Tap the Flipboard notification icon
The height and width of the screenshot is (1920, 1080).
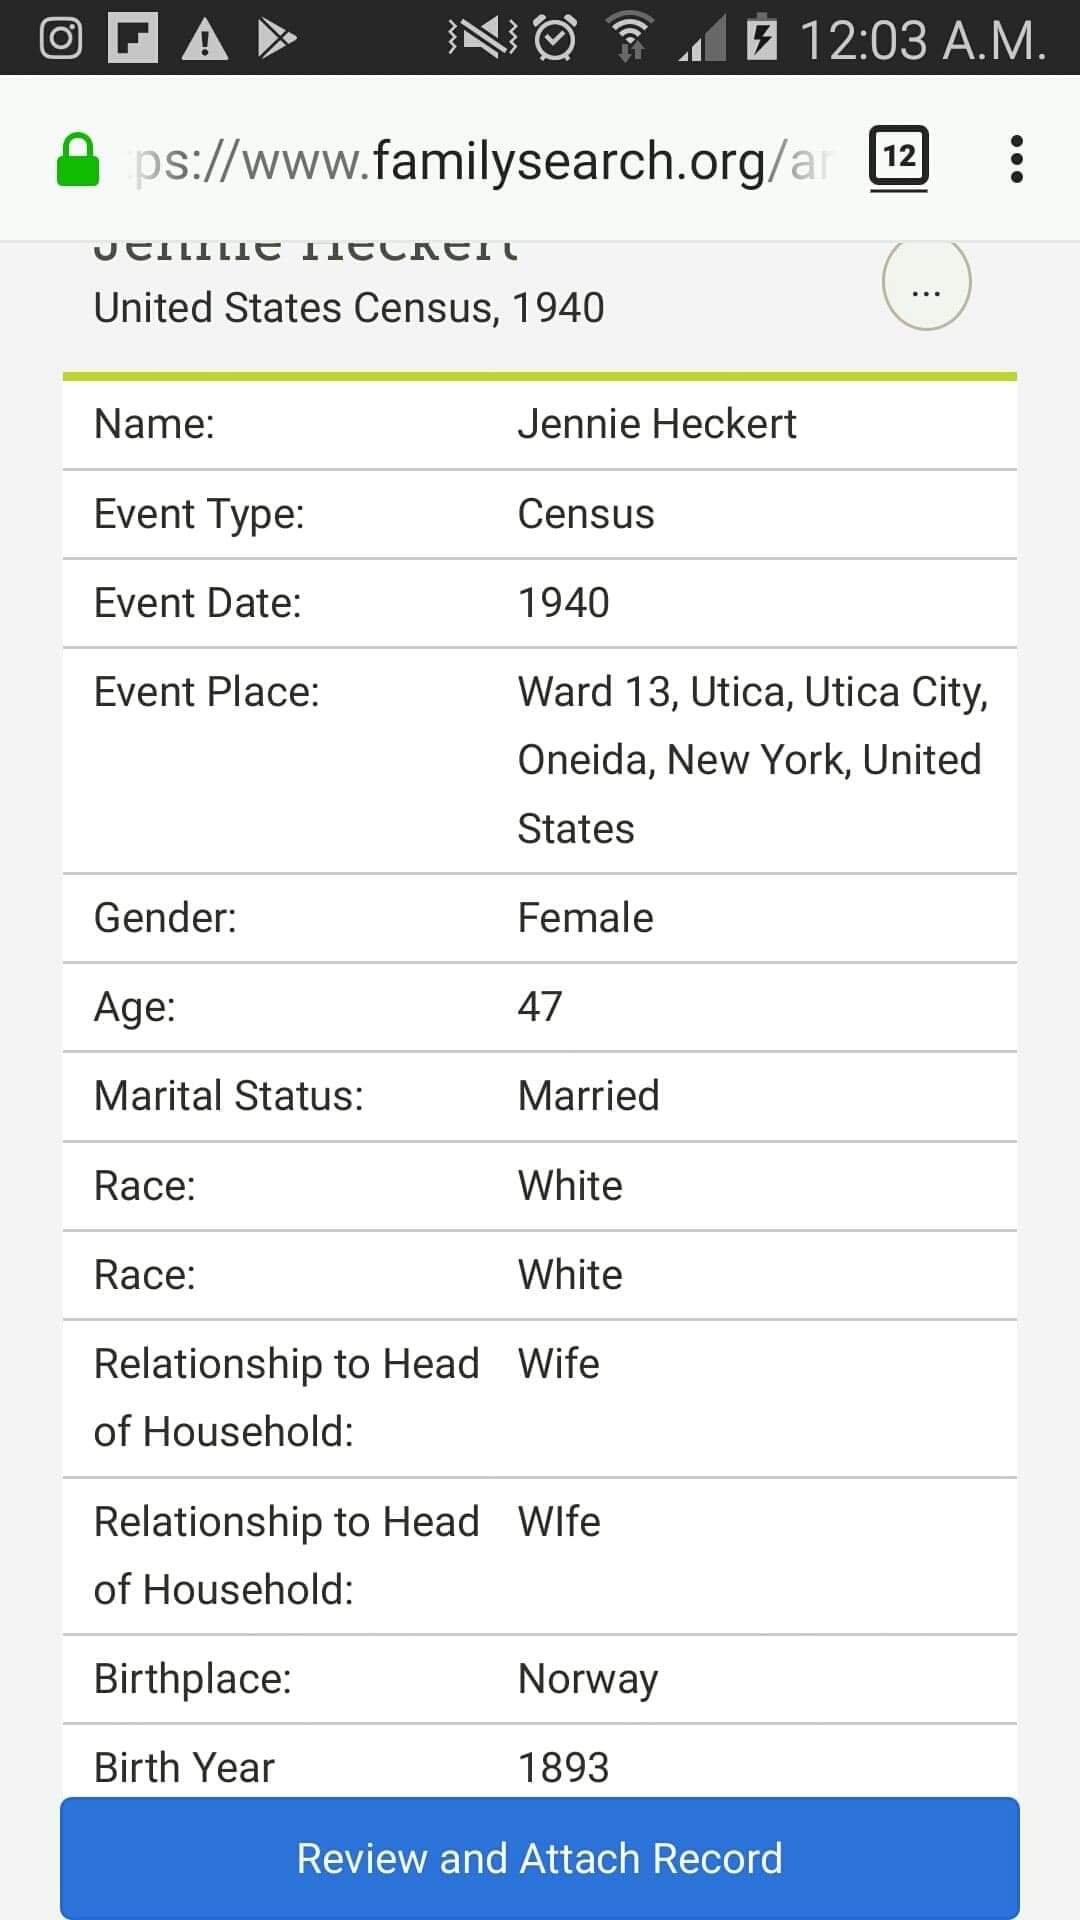pyautogui.click(x=133, y=39)
